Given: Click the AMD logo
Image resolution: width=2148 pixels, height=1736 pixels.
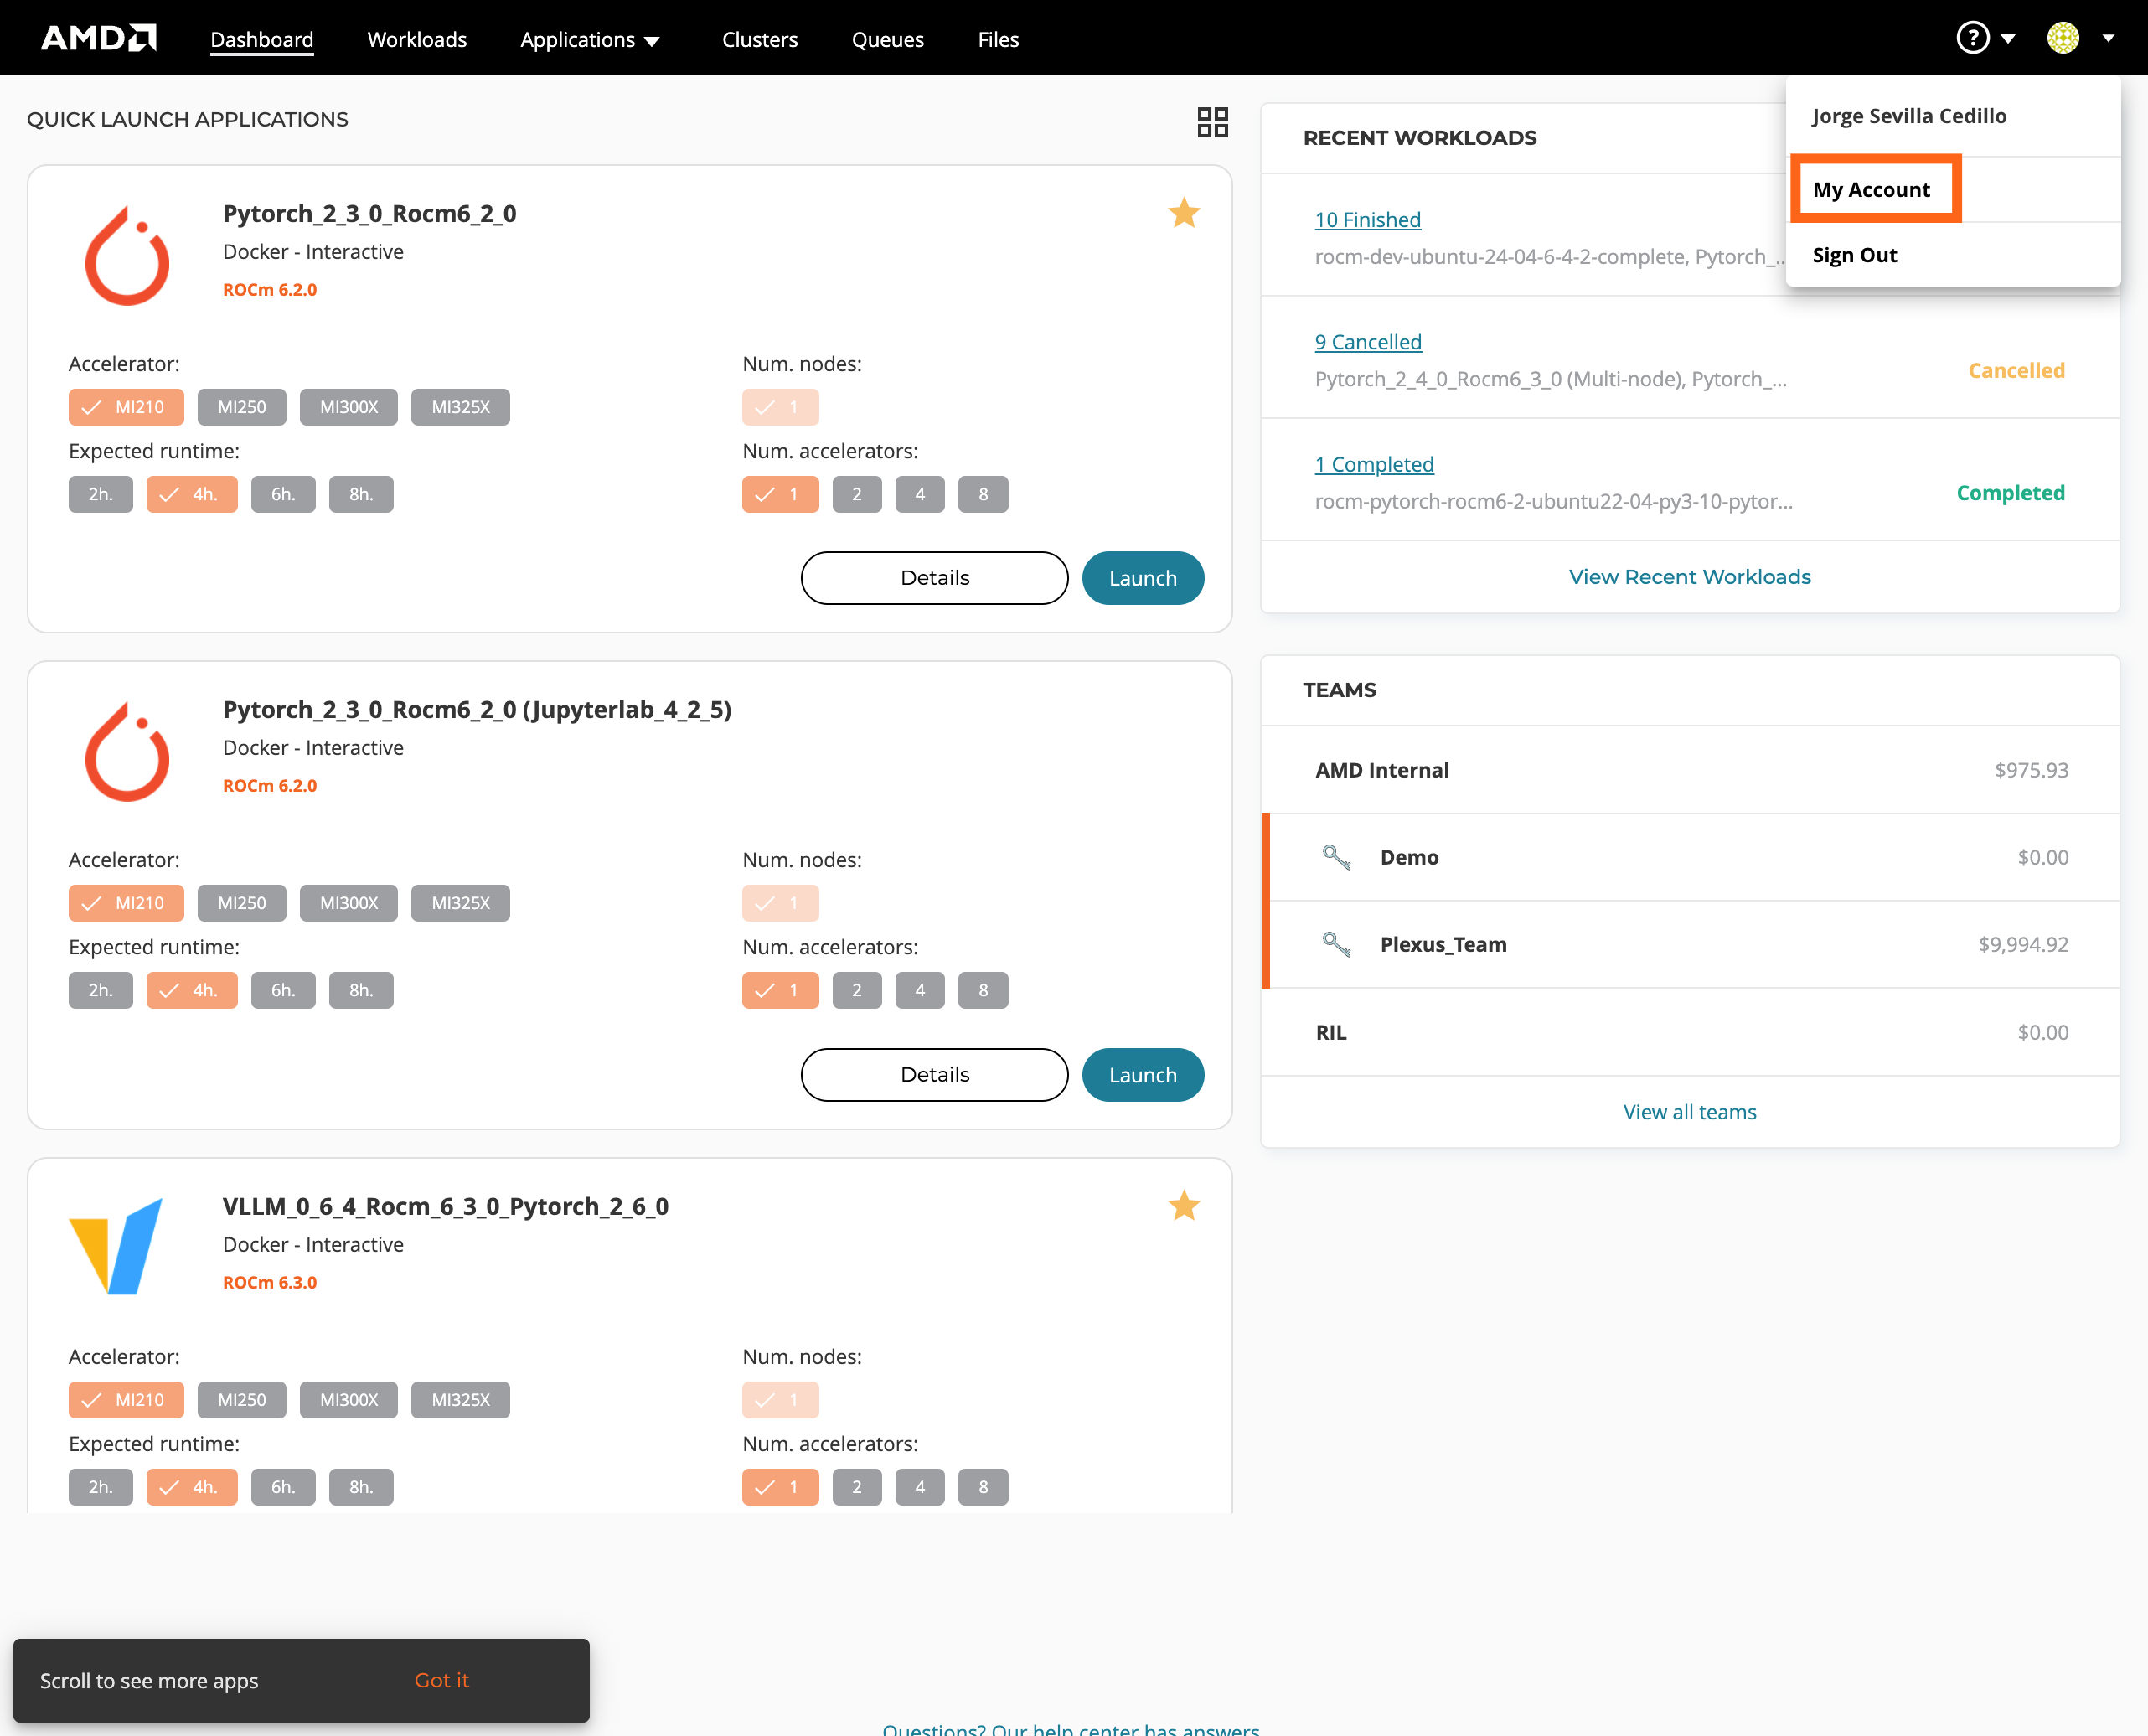Looking at the screenshot, I should click(x=98, y=38).
